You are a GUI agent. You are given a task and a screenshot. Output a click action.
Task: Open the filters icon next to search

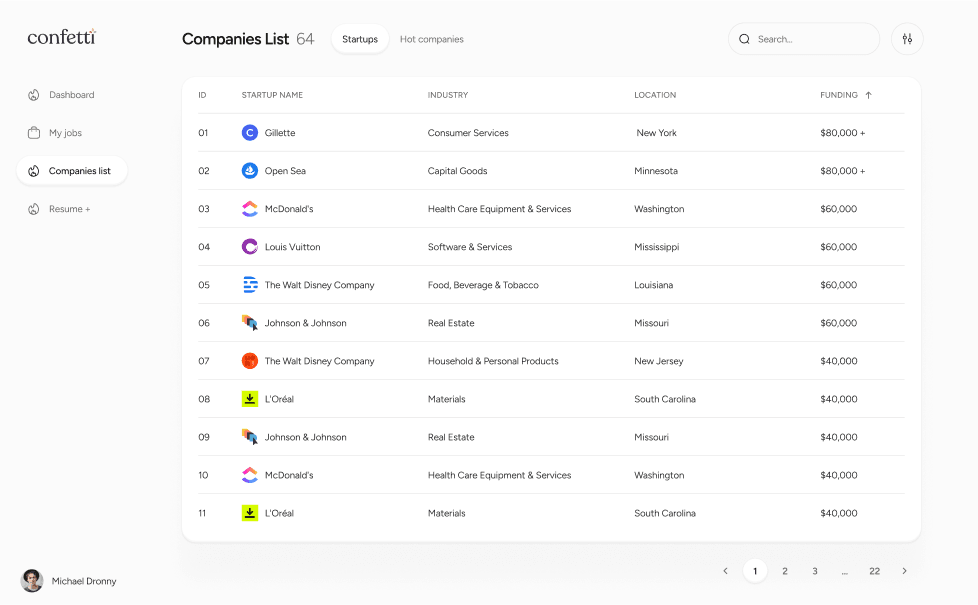pyautogui.click(x=907, y=38)
